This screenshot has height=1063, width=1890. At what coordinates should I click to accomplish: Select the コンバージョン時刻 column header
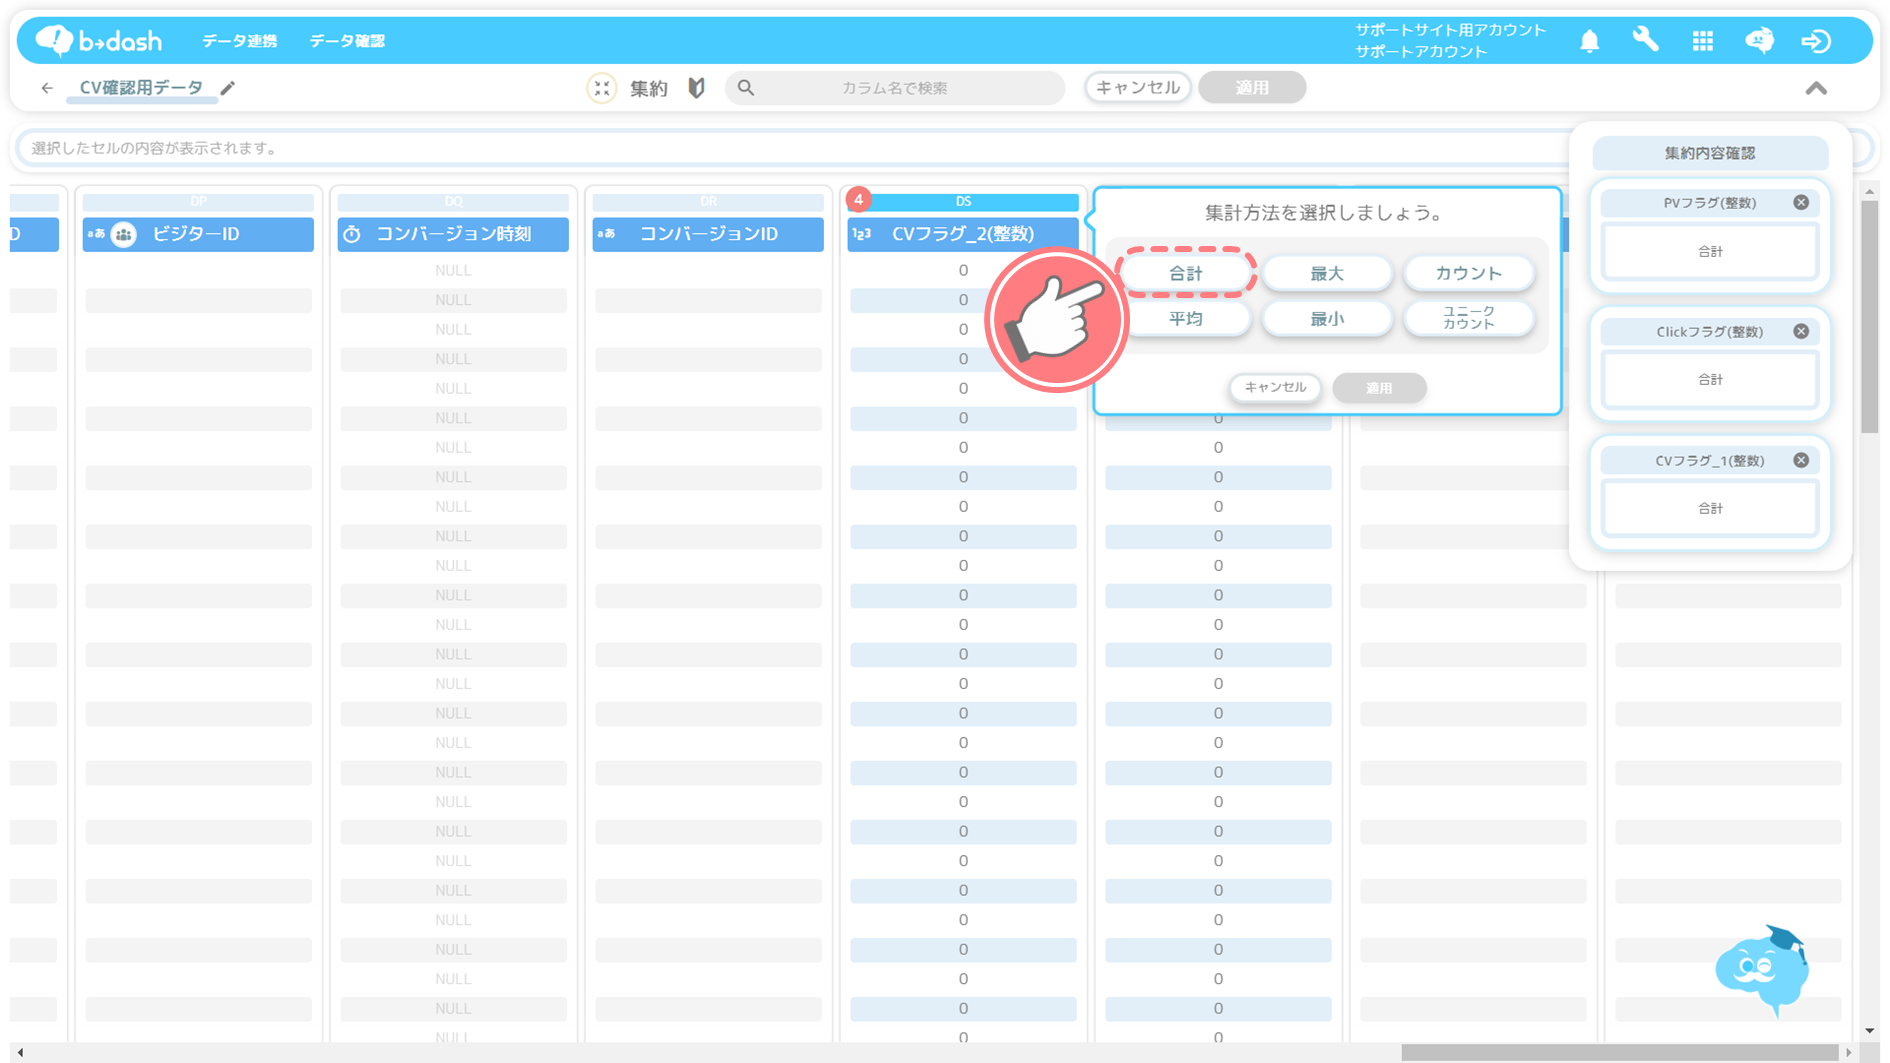pos(453,234)
